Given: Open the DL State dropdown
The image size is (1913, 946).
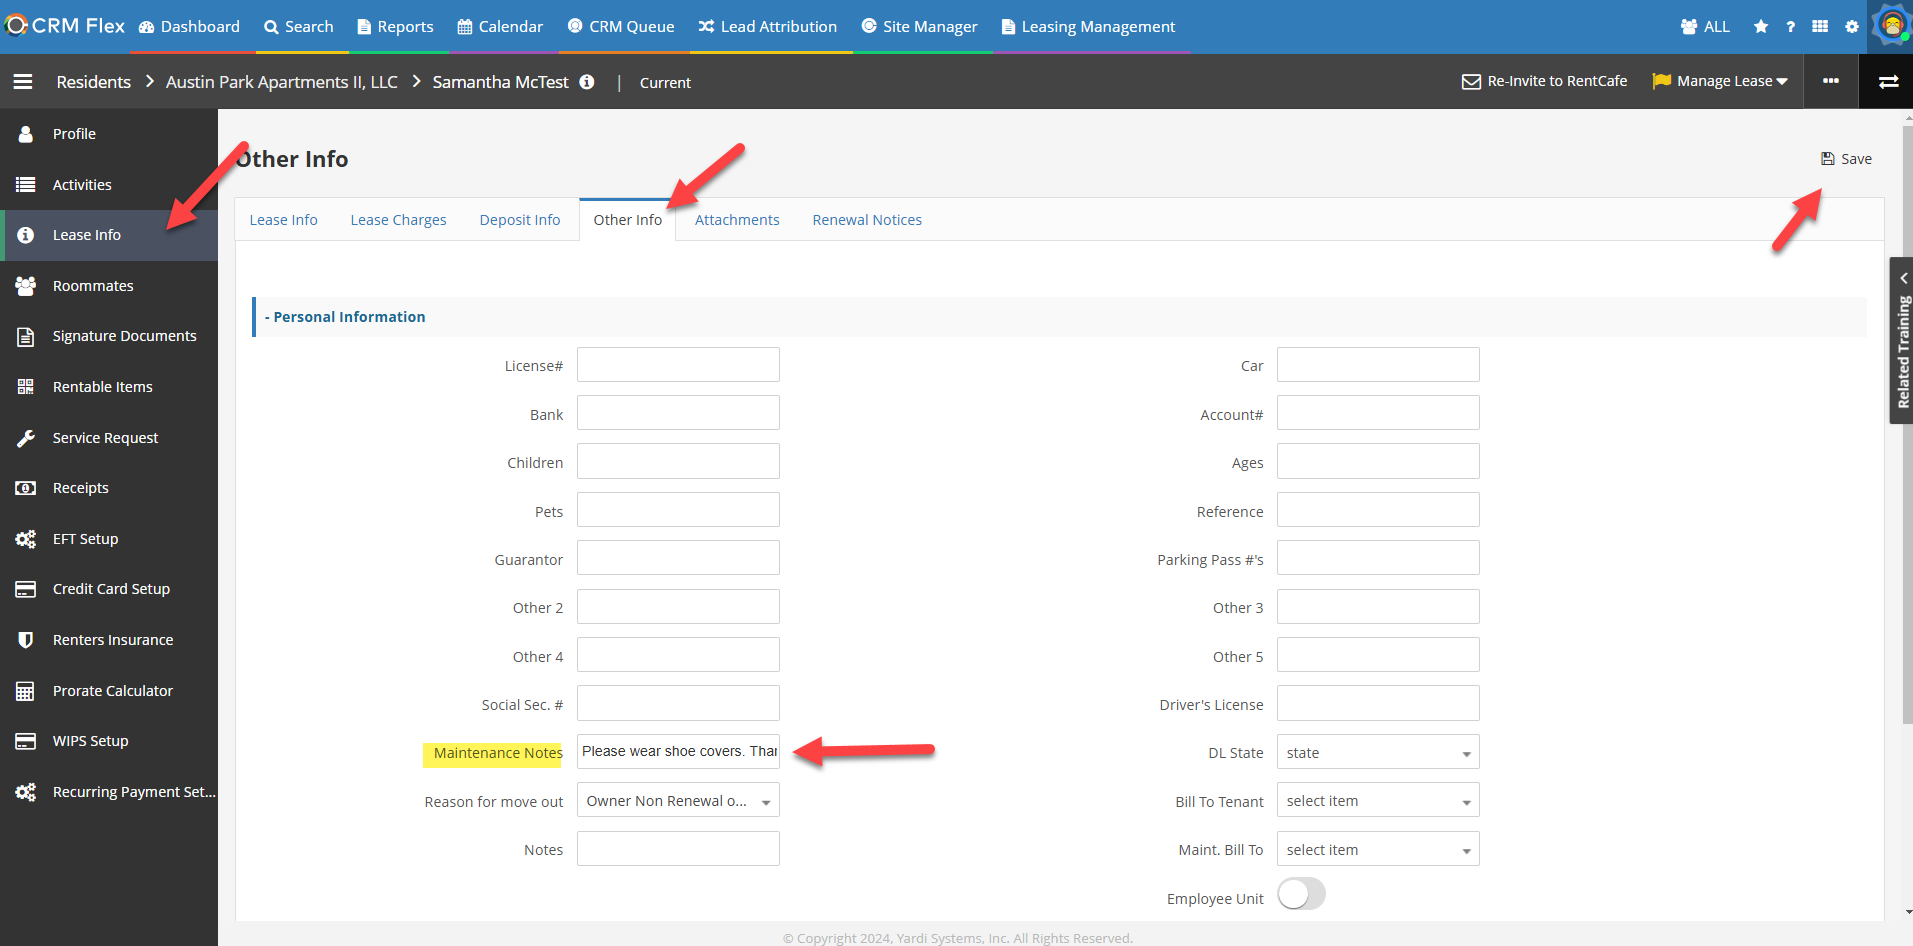Looking at the screenshot, I should [x=1377, y=753].
